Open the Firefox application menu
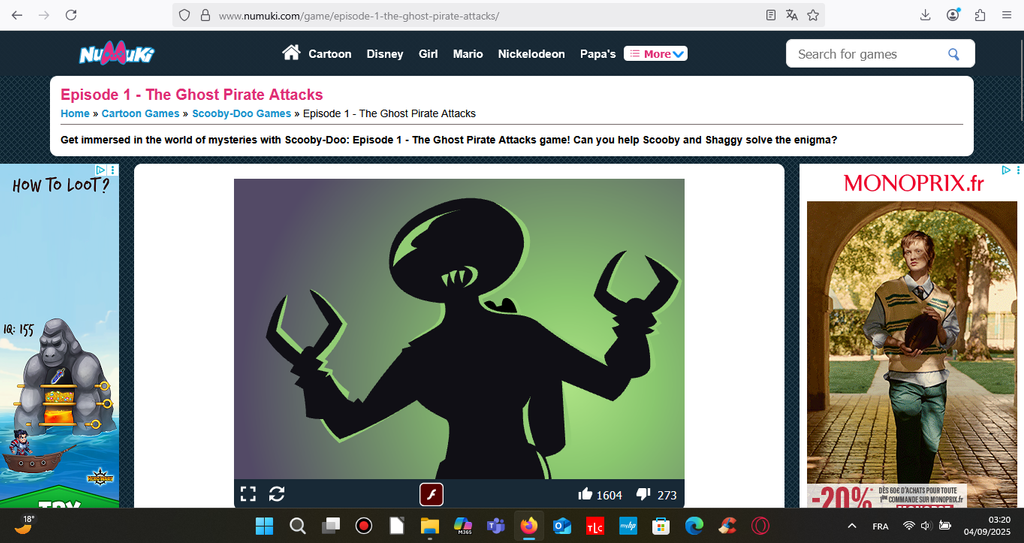Screen dimensions: 1024x543 pyautogui.click(x=1005, y=15)
